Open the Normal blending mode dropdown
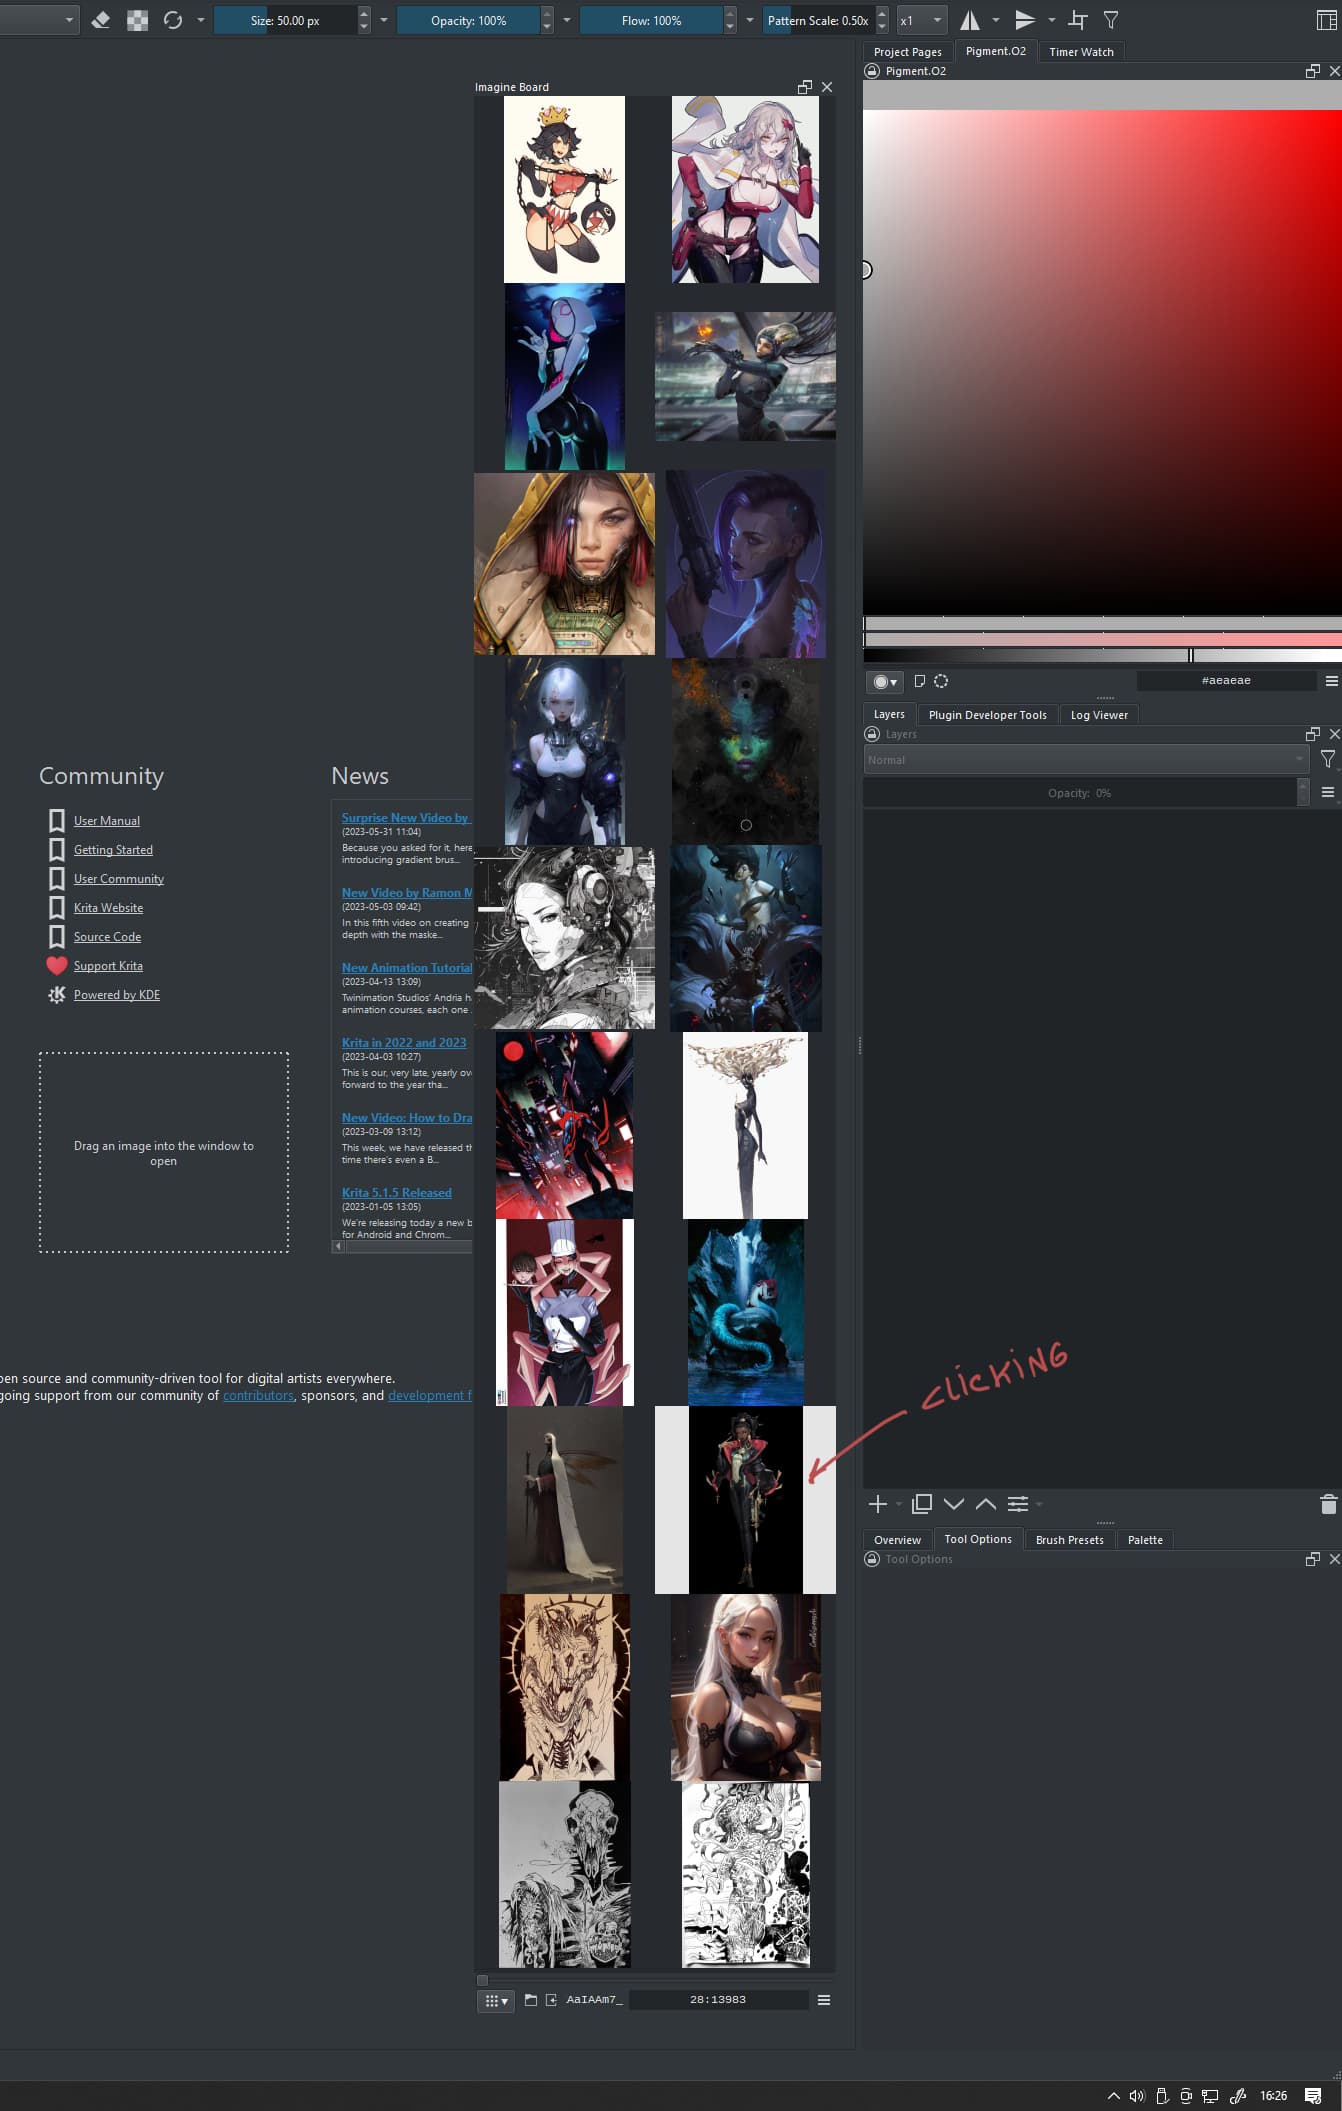 click(x=1087, y=760)
